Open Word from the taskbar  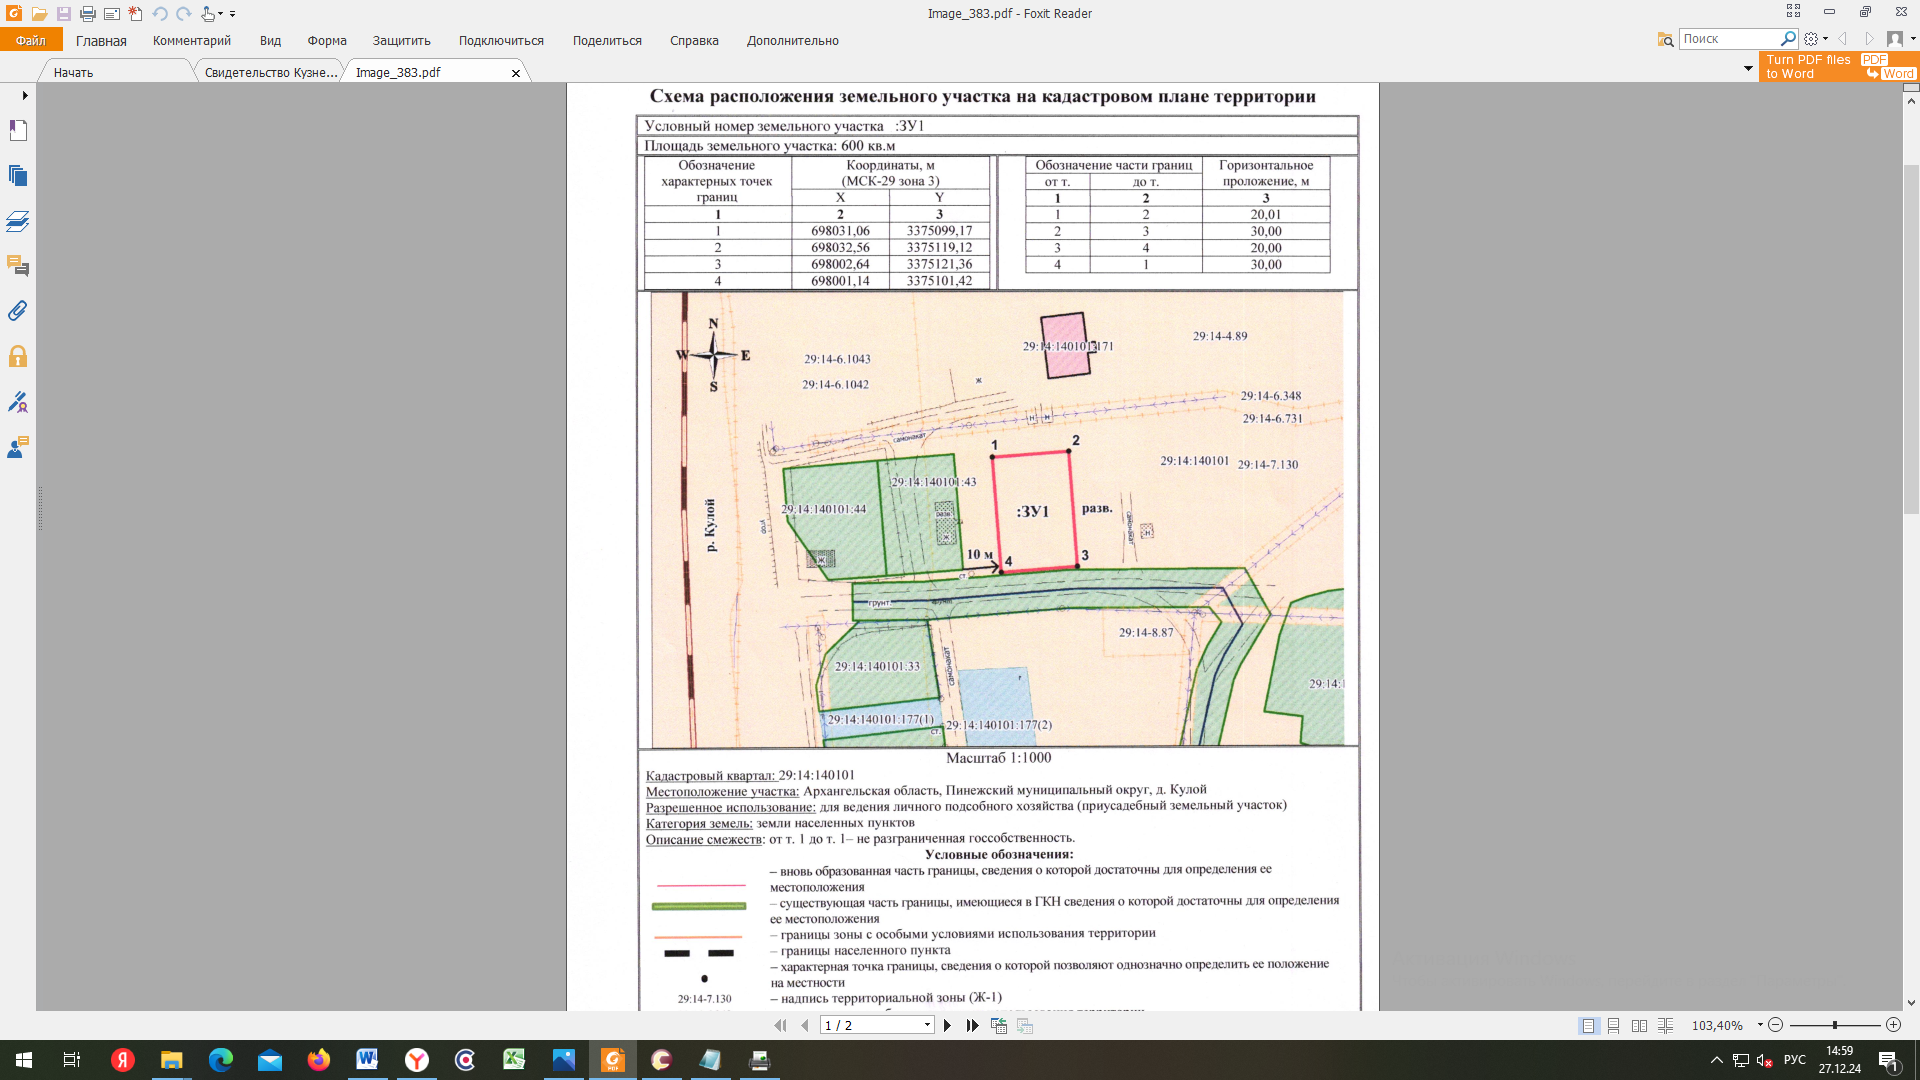(367, 1060)
